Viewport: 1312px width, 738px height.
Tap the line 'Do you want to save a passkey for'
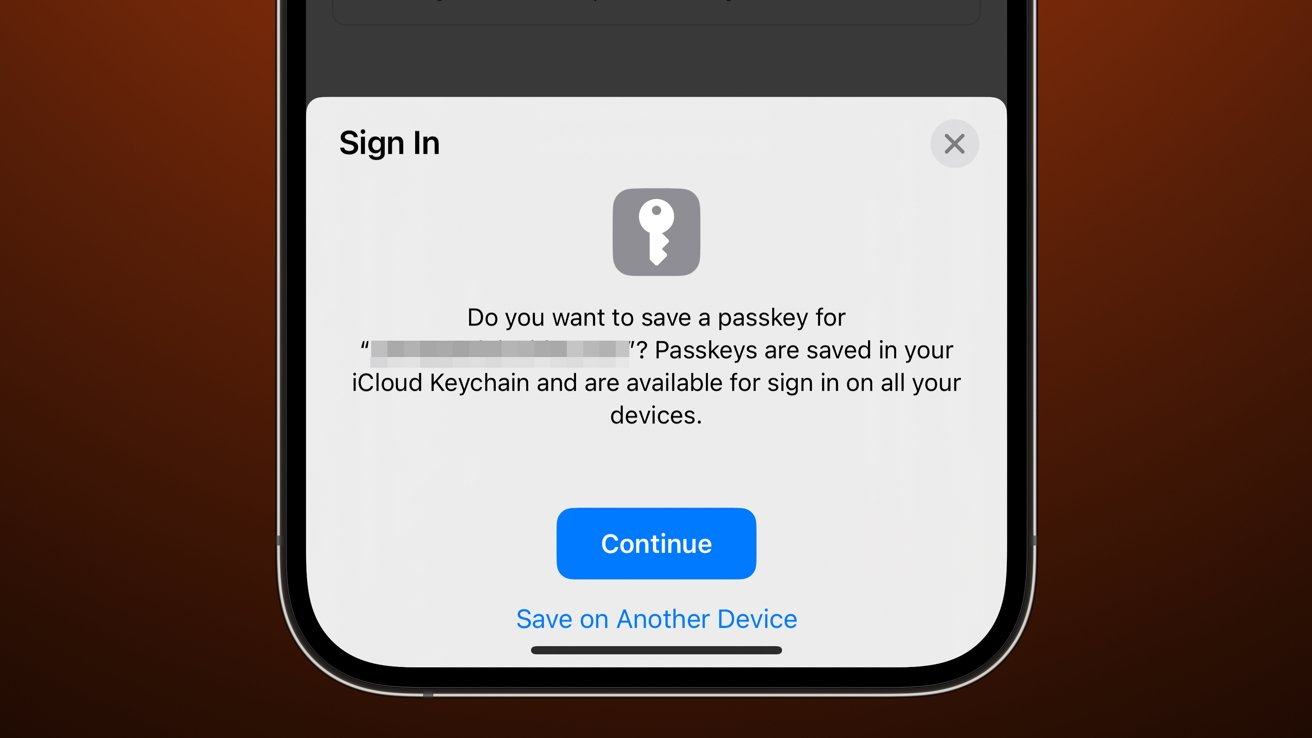pyautogui.click(x=656, y=318)
